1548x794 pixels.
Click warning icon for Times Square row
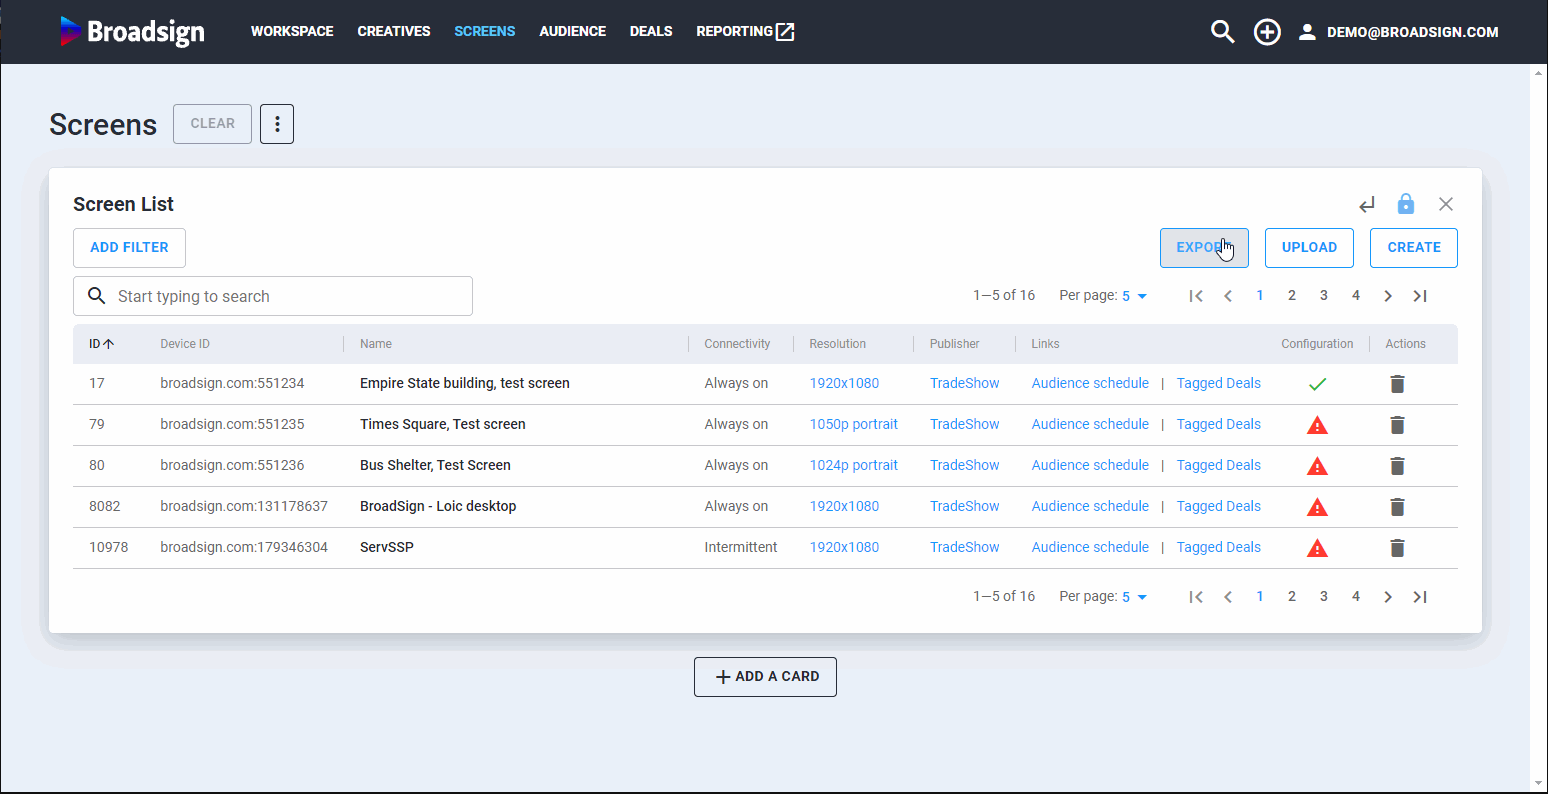point(1317,425)
